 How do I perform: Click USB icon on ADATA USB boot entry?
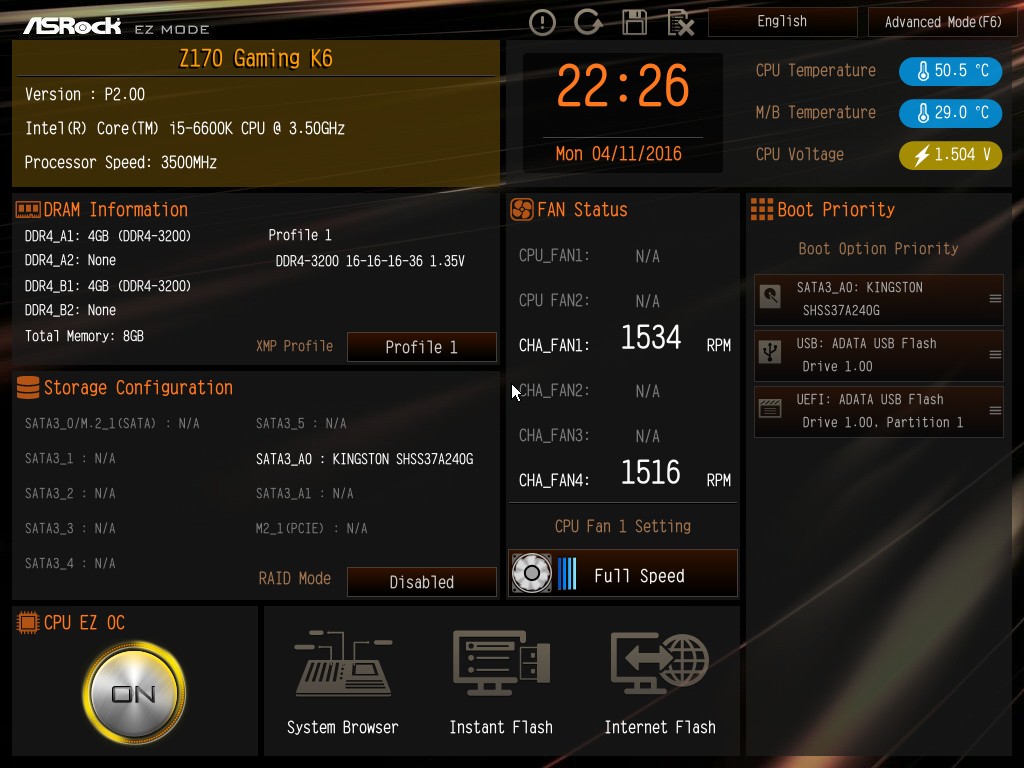point(771,353)
